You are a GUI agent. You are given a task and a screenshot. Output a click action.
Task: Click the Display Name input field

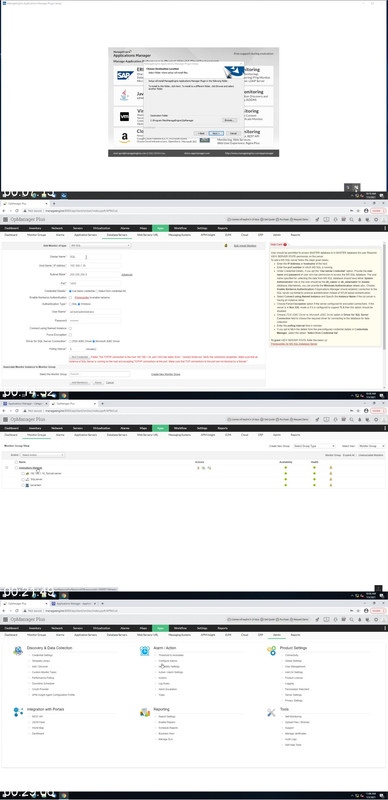tap(95, 257)
